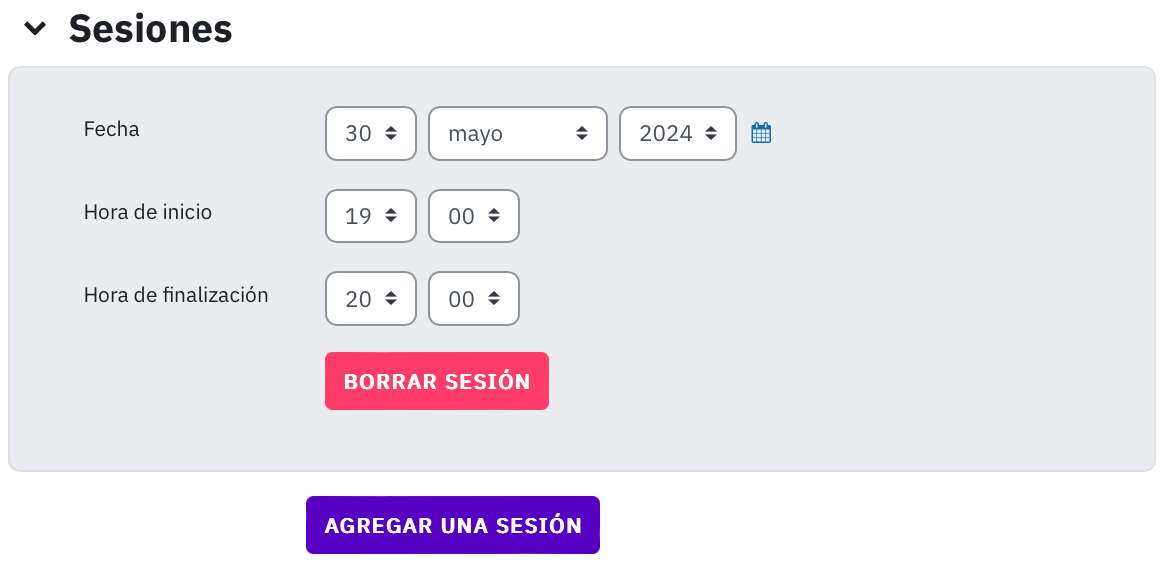Open the start minute dropdown under Hora de inicio
This screenshot has height=572, width=1176.
pos(473,216)
